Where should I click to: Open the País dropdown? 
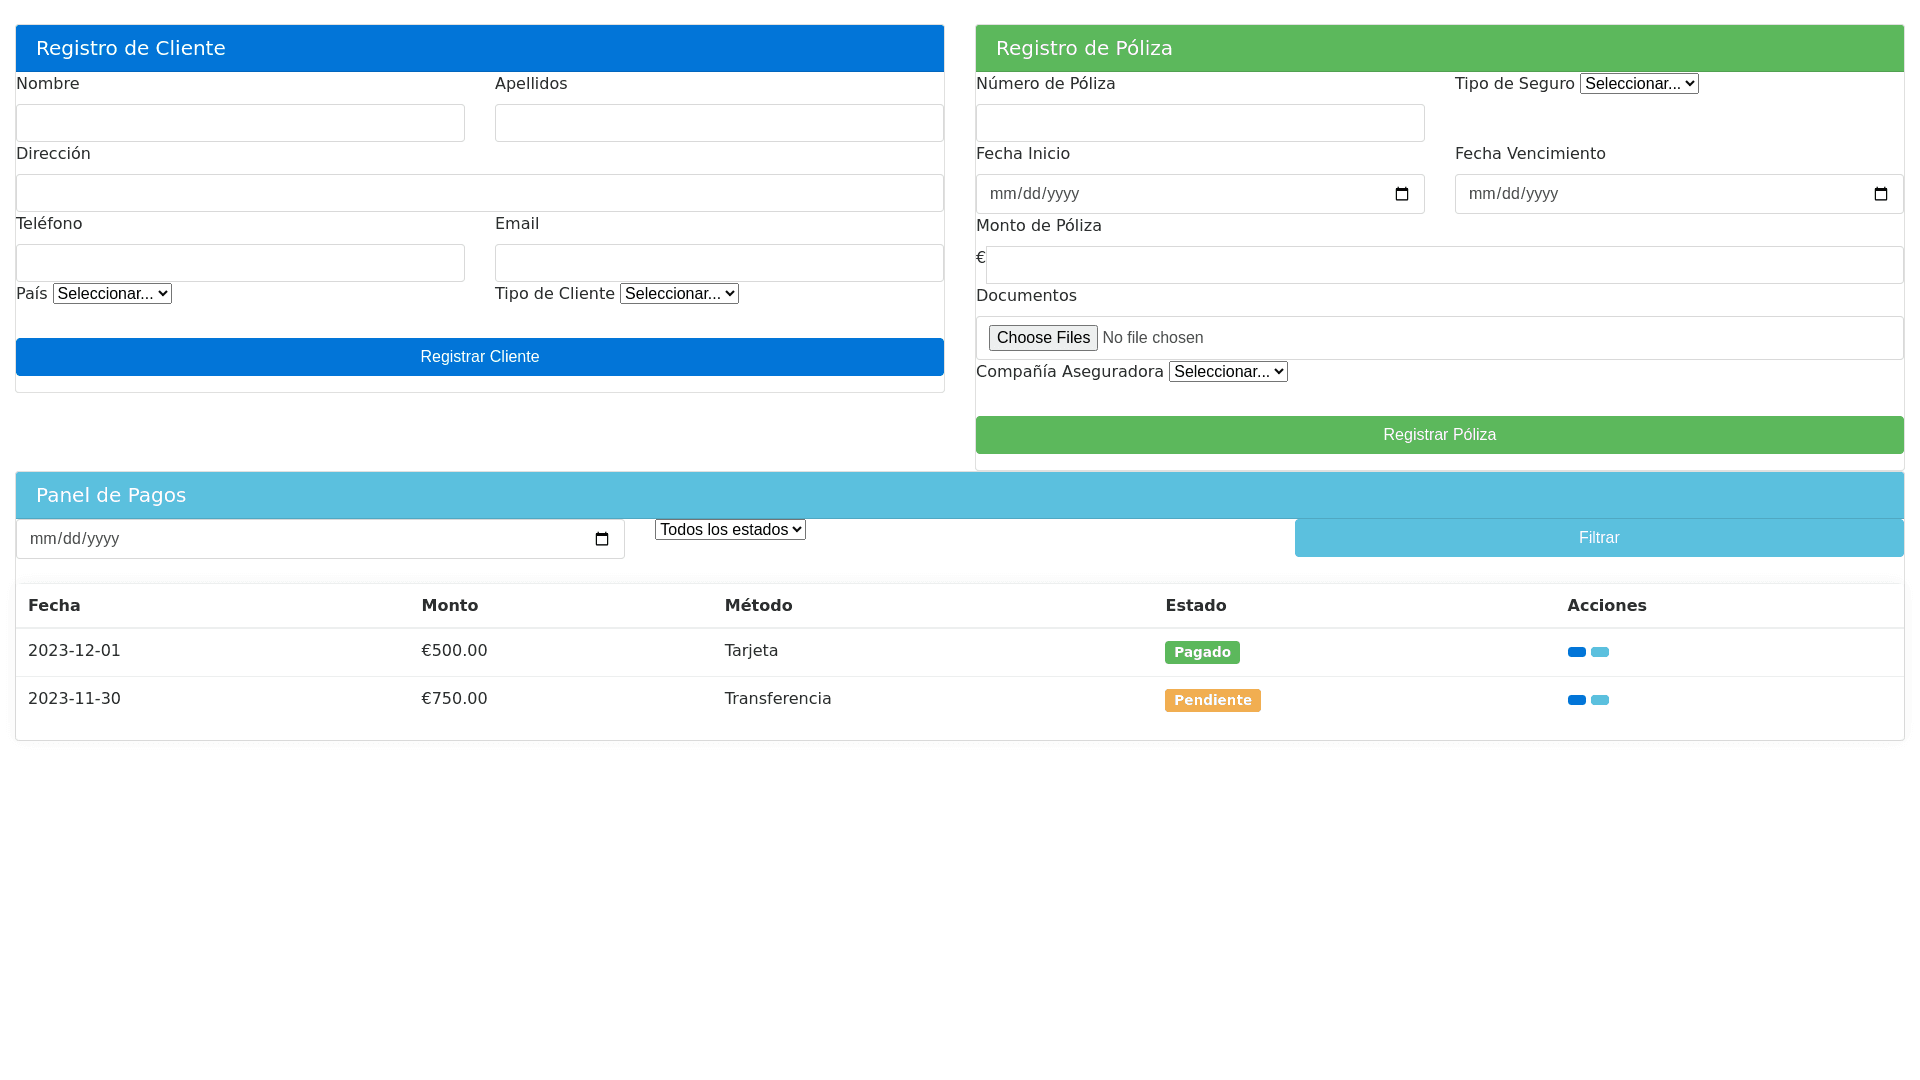pyautogui.click(x=112, y=293)
